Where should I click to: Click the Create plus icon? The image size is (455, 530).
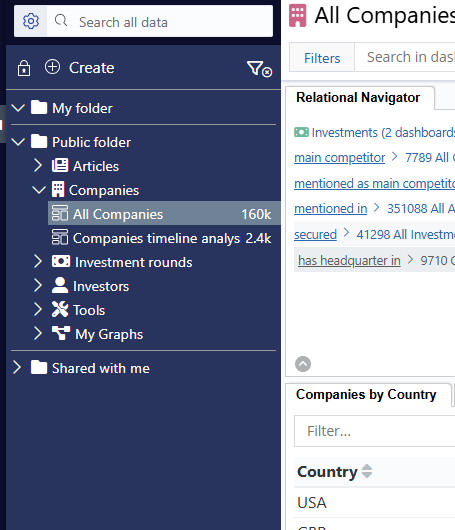(52, 67)
